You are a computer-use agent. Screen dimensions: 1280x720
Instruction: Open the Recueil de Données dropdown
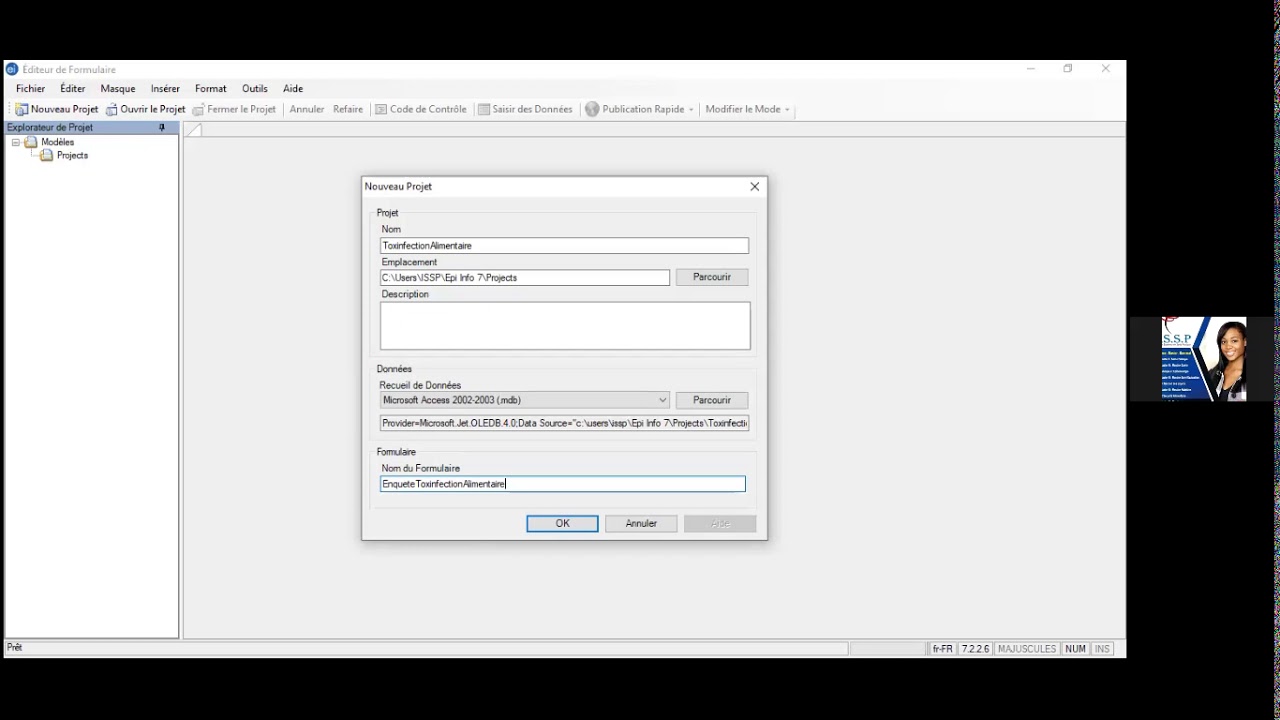525,400
